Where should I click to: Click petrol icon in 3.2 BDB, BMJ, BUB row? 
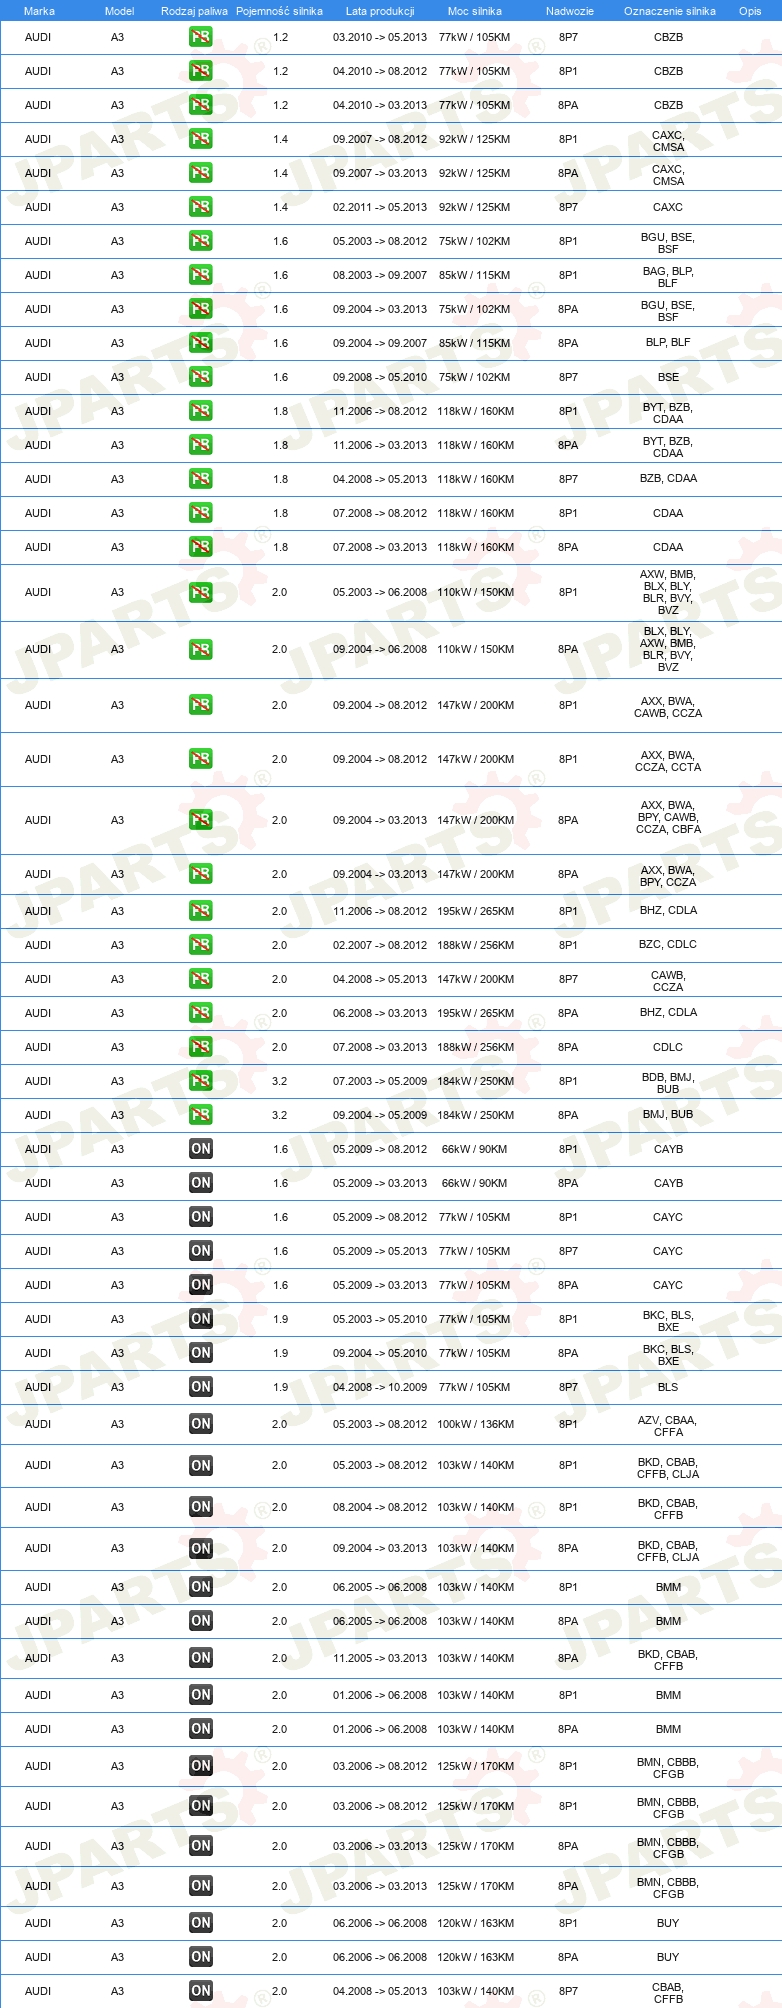pos(201,1081)
